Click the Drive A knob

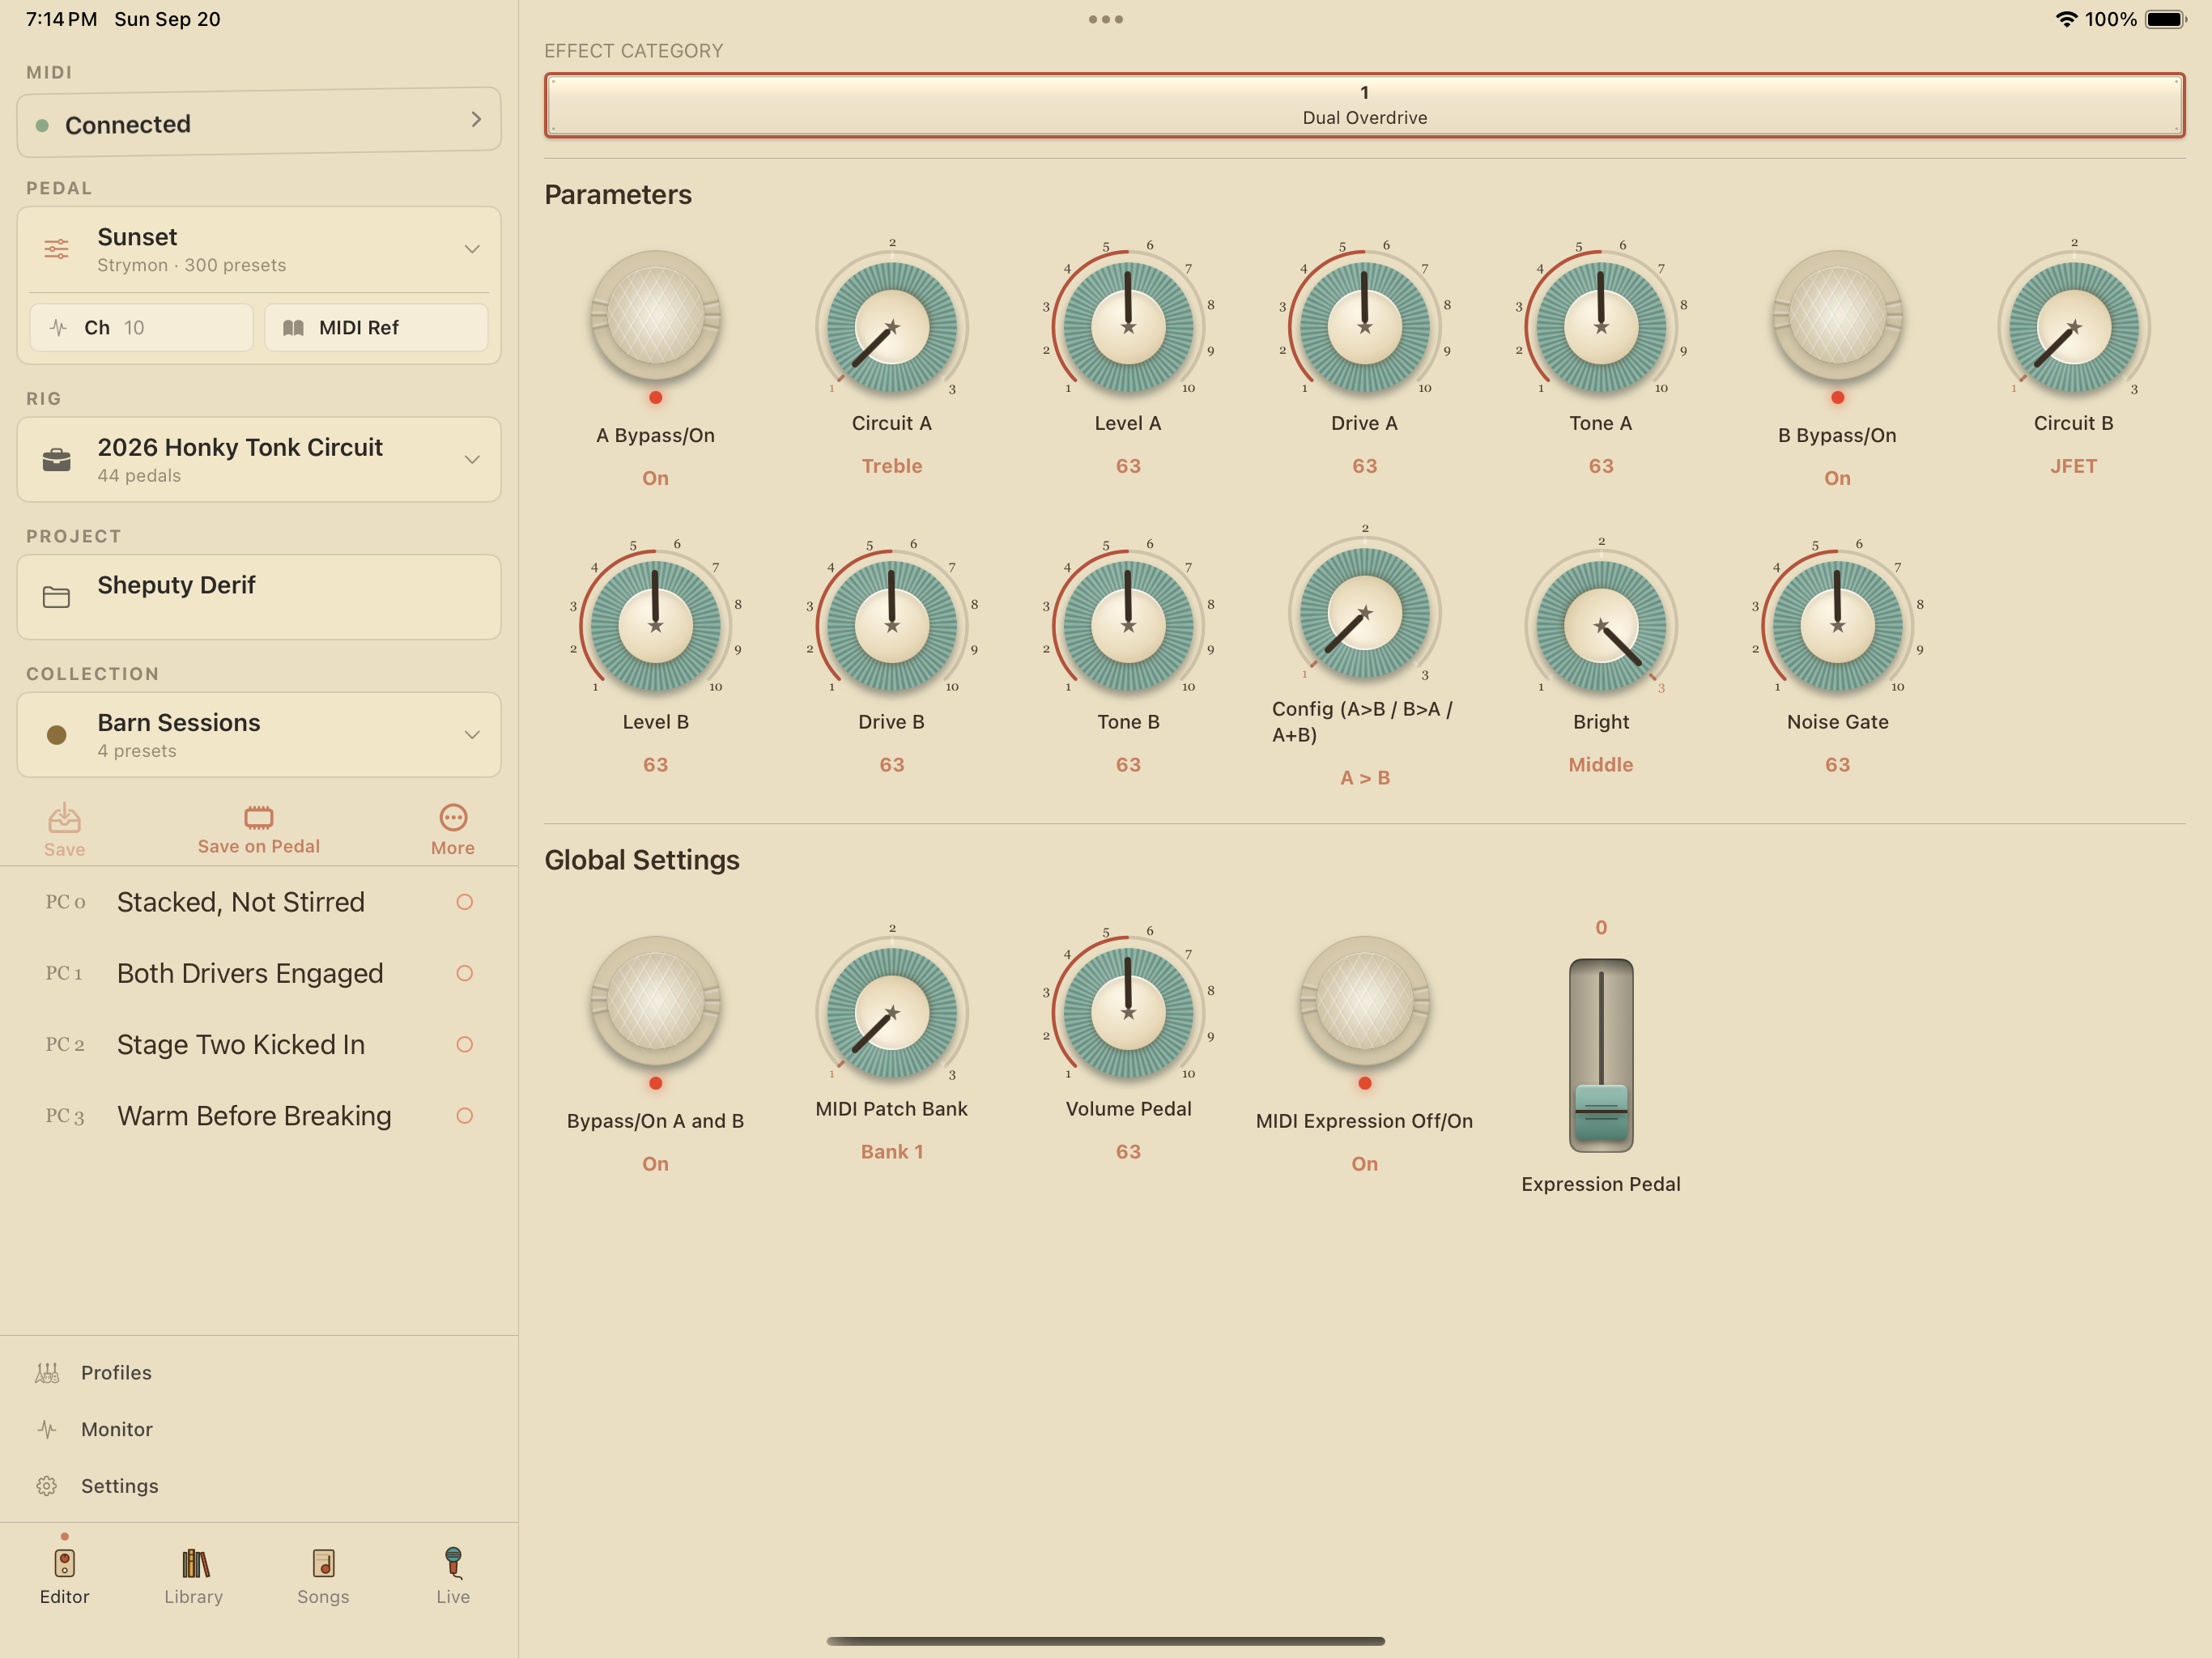(1364, 327)
